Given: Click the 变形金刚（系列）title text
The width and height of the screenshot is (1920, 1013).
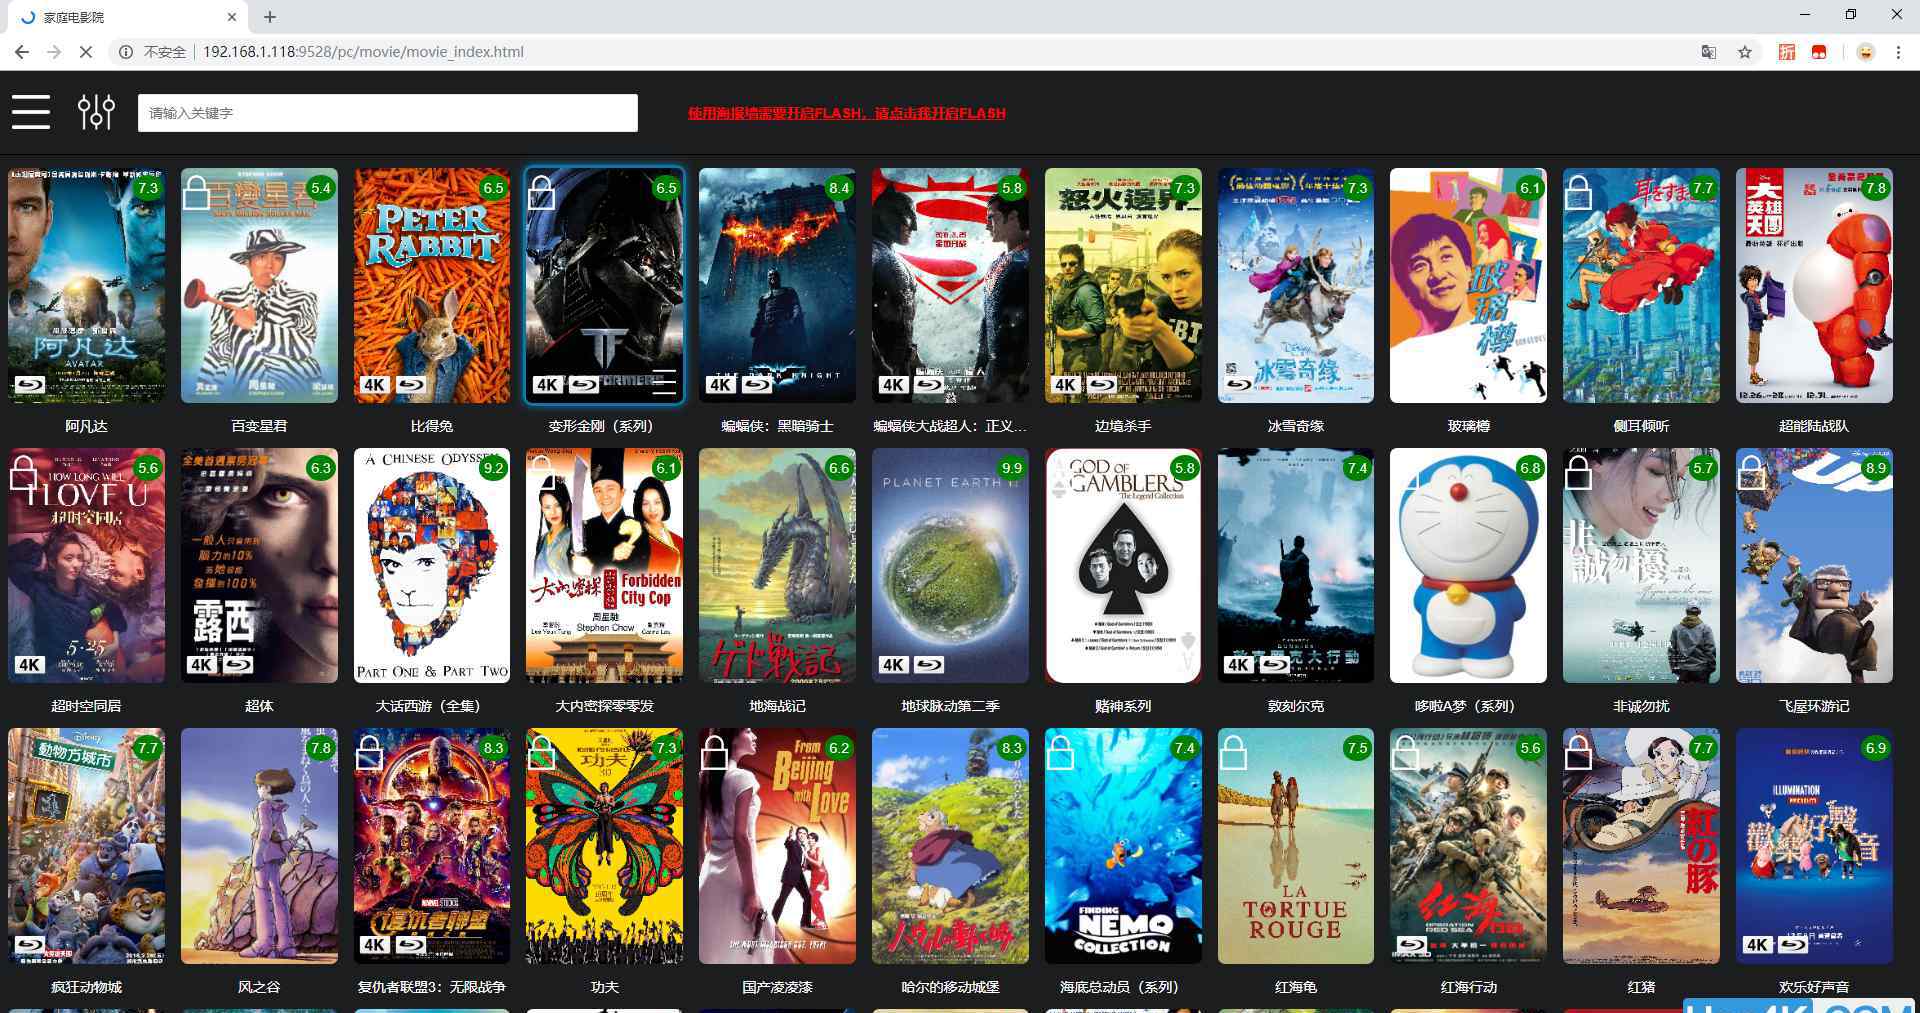Looking at the screenshot, I should (605, 426).
